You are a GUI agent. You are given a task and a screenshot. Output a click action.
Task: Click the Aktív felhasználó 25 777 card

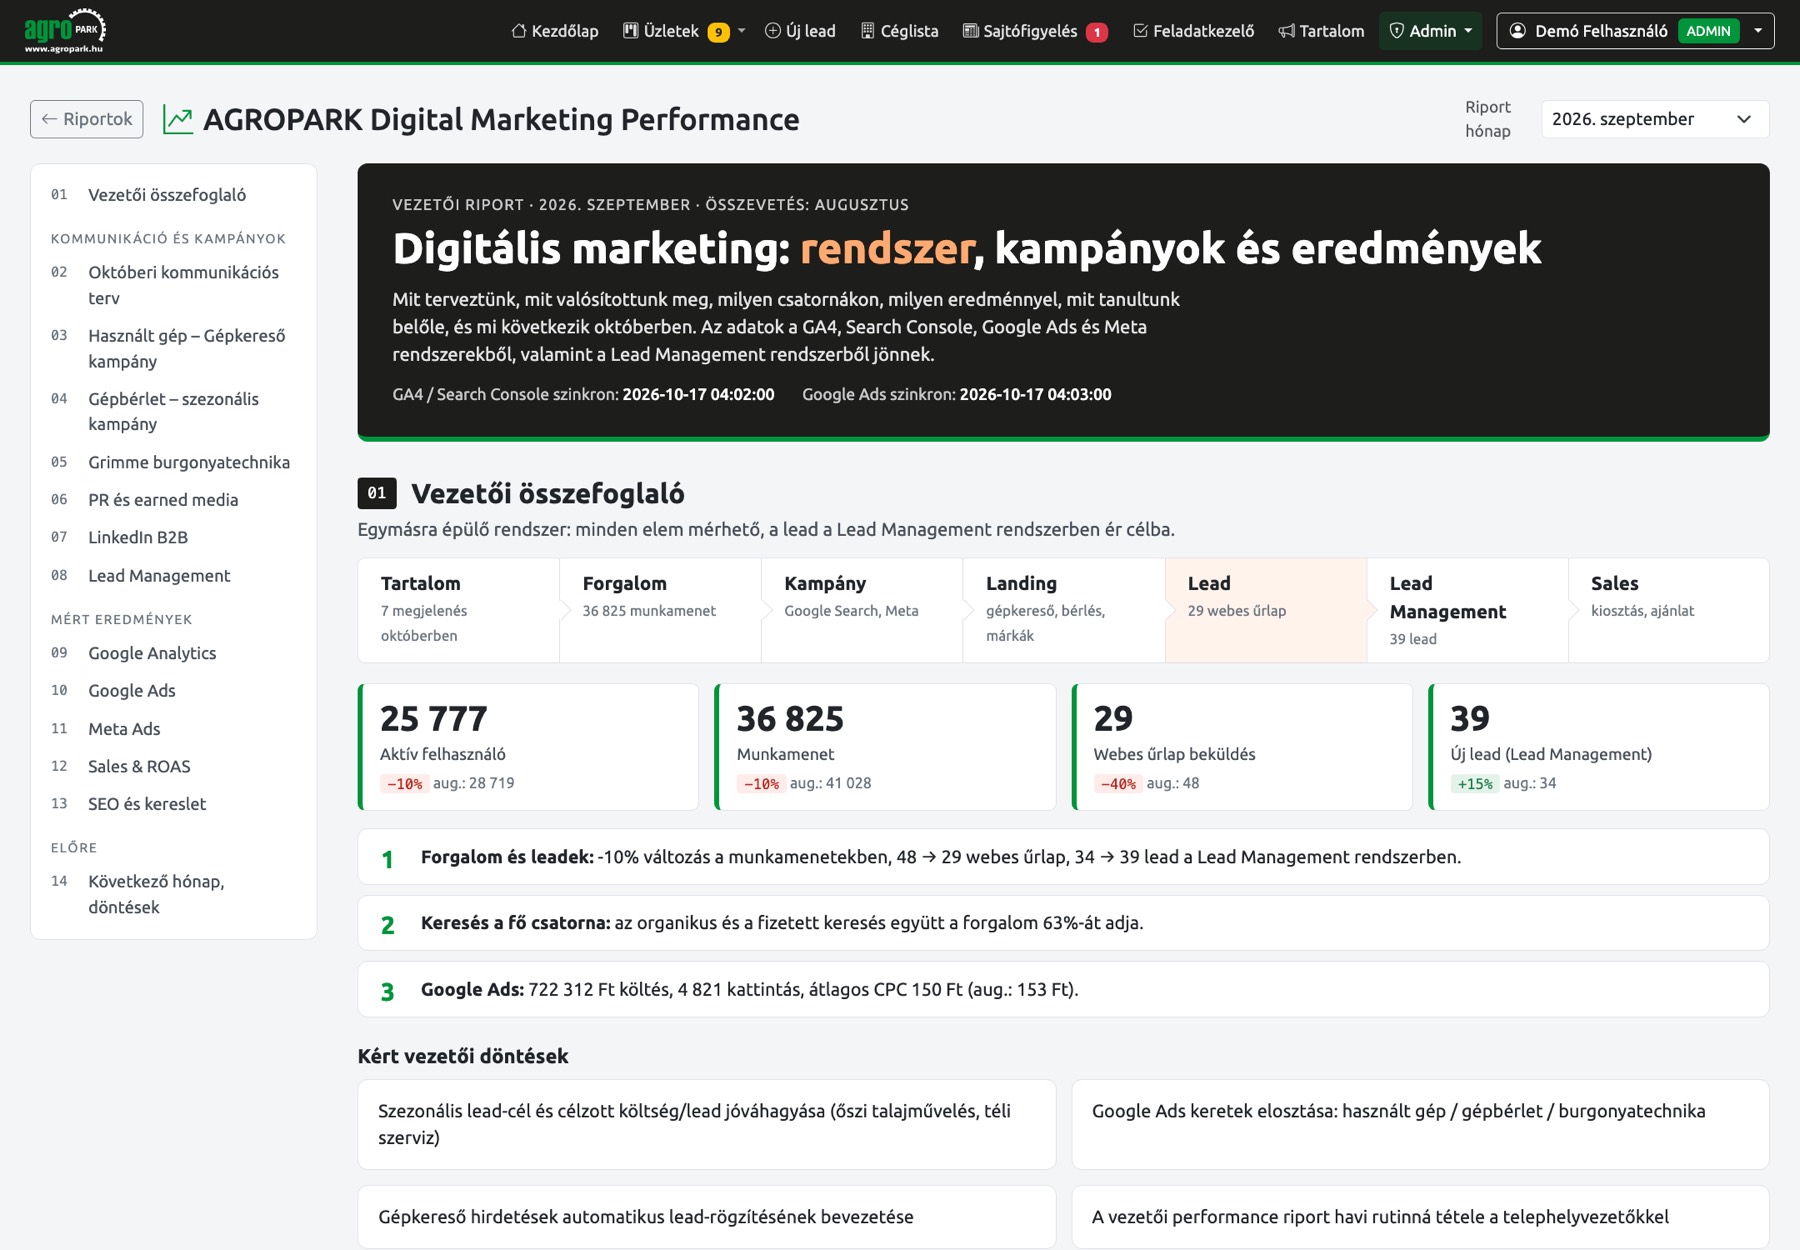pos(528,747)
